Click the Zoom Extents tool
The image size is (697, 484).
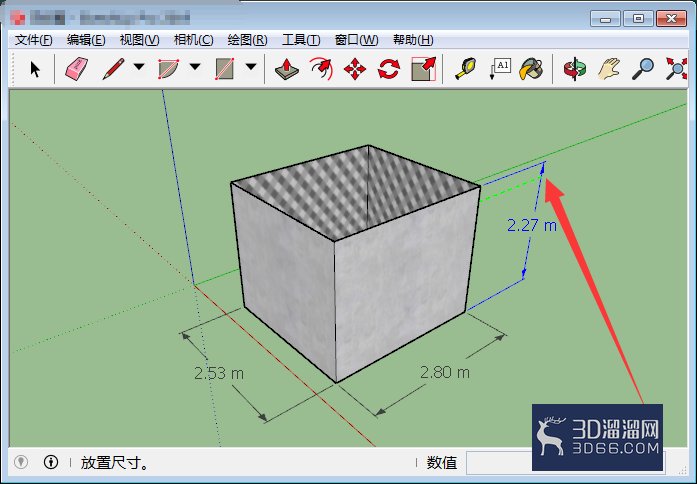click(x=676, y=69)
